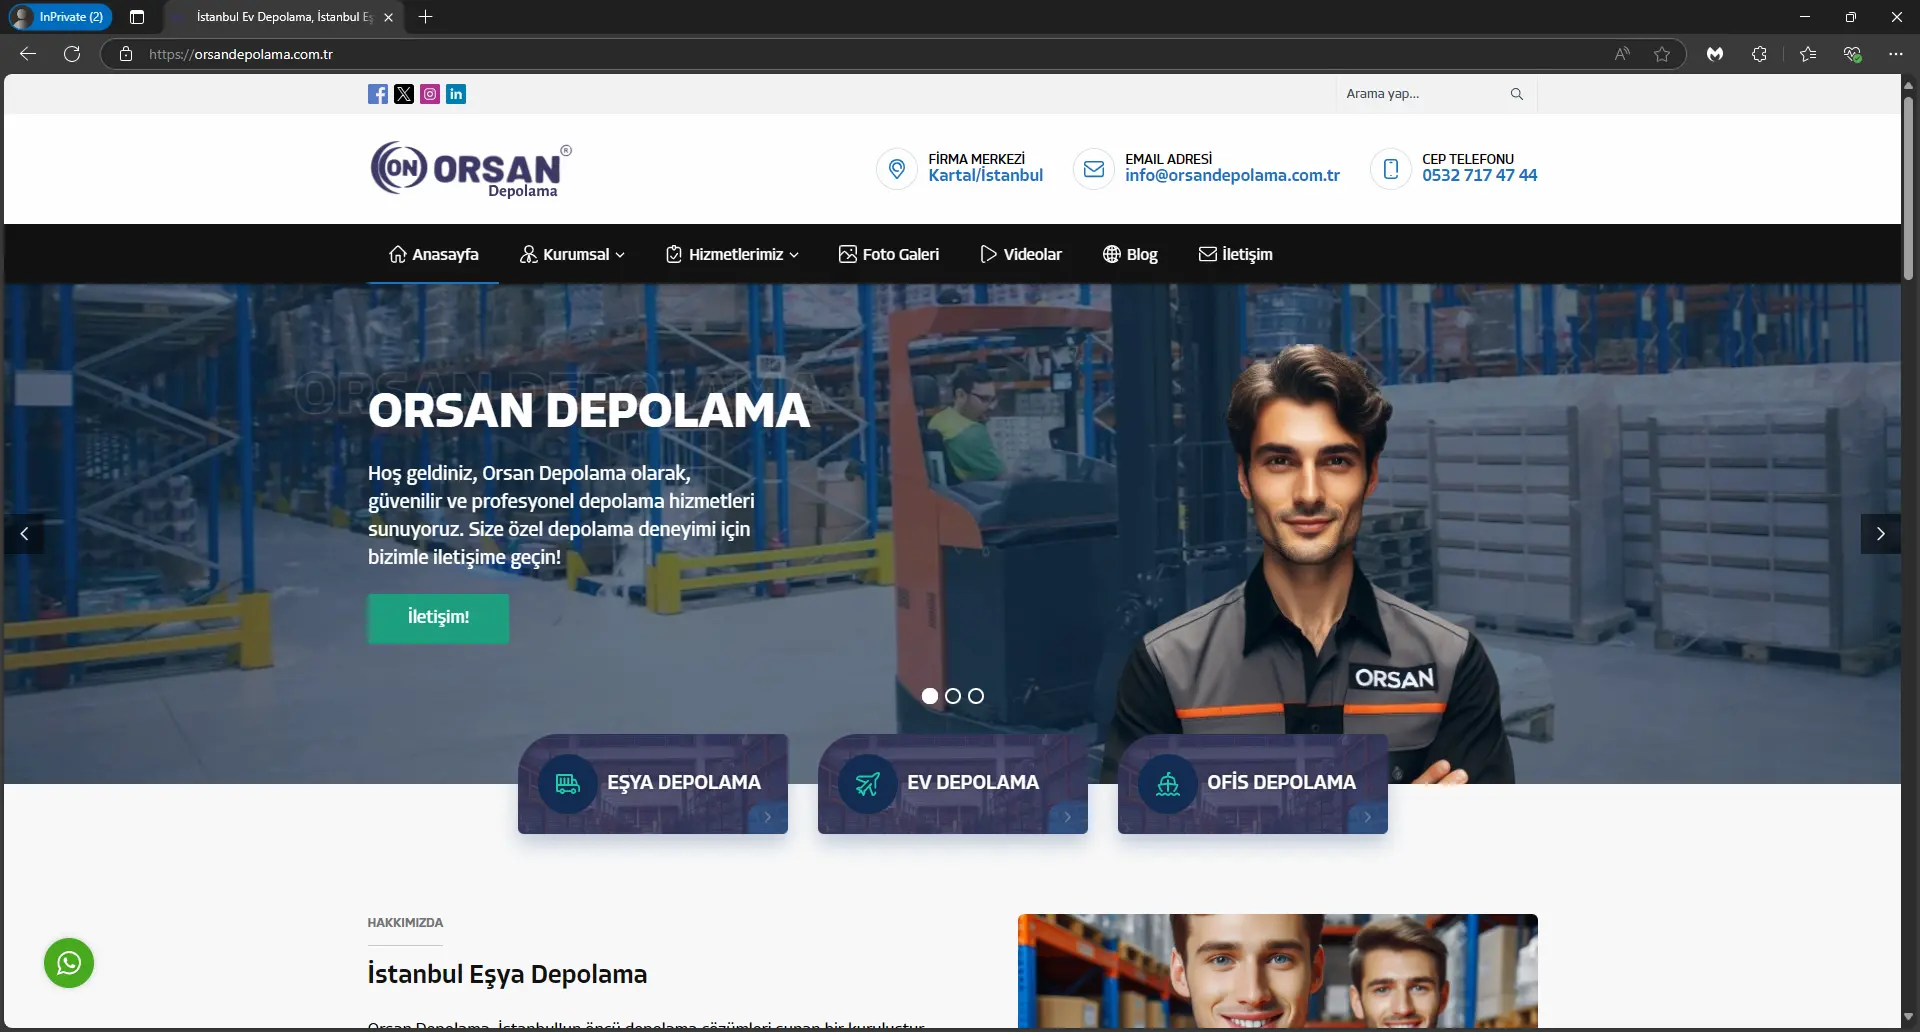Advance the slider with right arrow
This screenshot has width=1920, height=1032.
click(x=1881, y=534)
